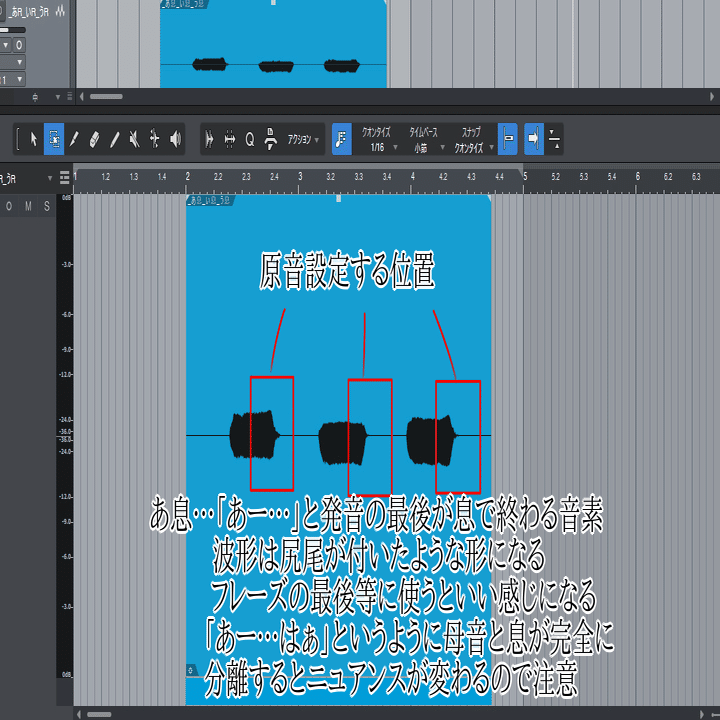Screen dimensions: 720x720
Task: Select the Arrow tool in editor toolbar
Action: pos(34,139)
